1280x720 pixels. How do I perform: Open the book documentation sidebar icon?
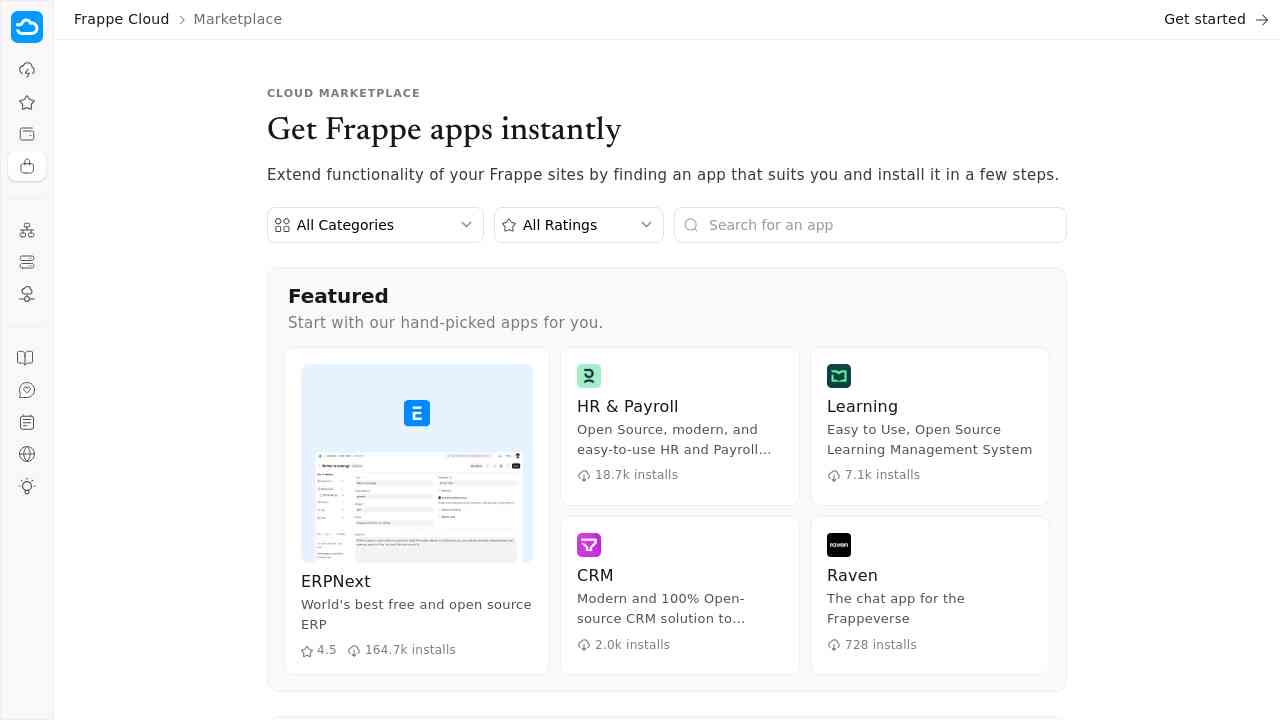click(27, 358)
